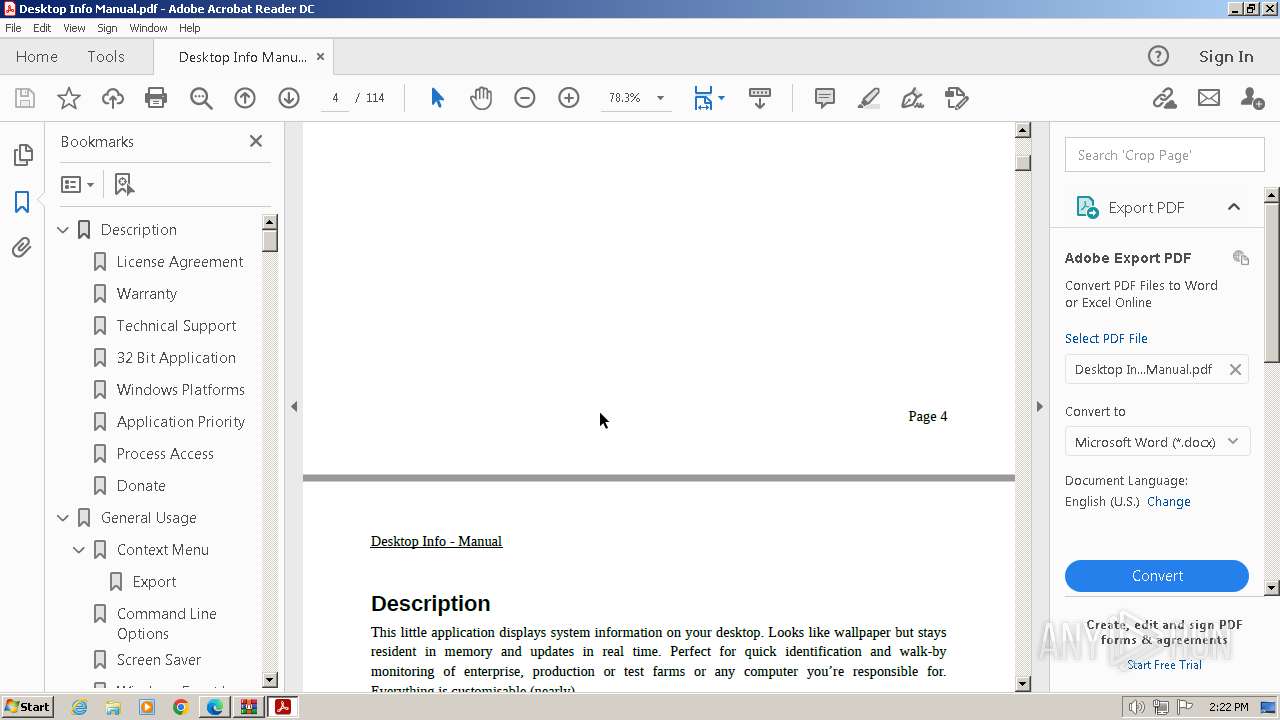
Task: Click the add person share icon
Action: tap(1252, 98)
